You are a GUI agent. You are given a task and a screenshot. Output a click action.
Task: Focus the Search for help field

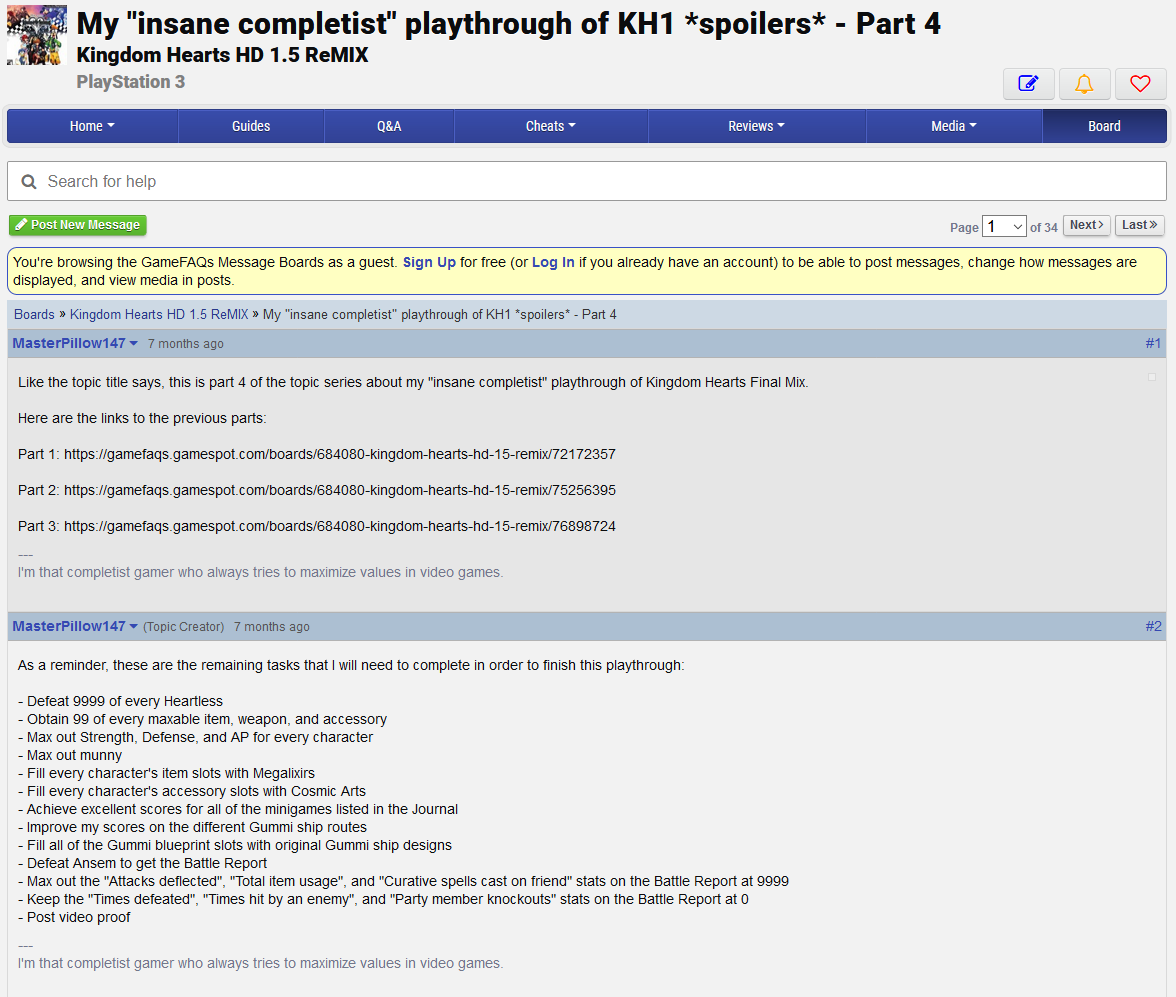tap(587, 182)
